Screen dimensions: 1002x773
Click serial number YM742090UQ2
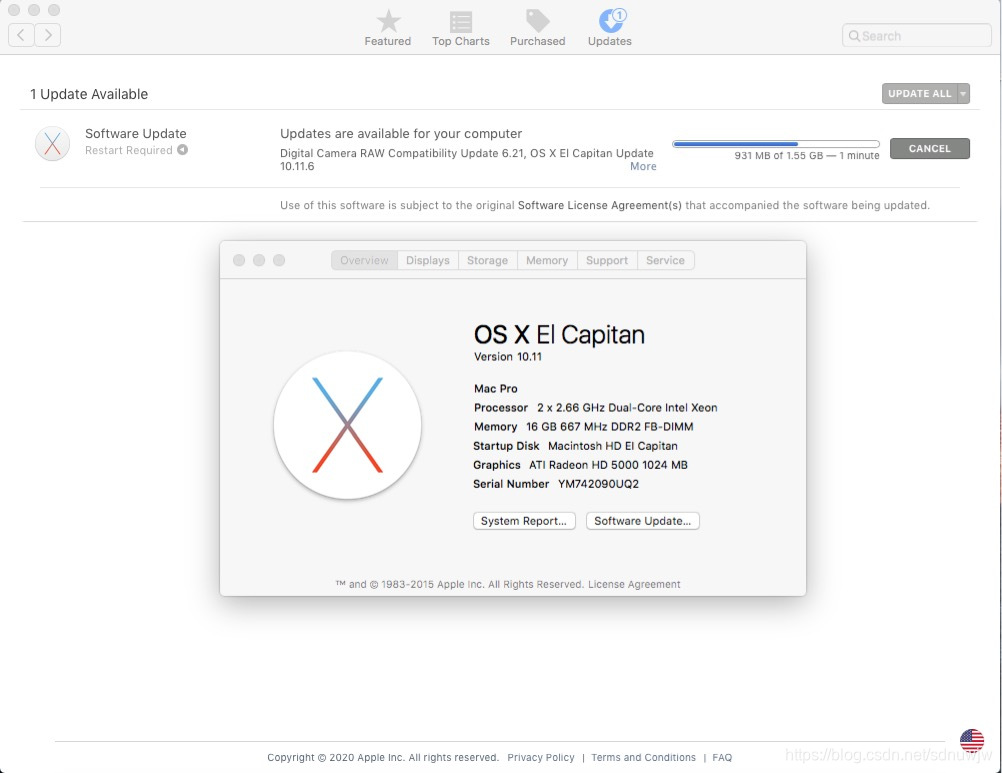pos(598,484)
